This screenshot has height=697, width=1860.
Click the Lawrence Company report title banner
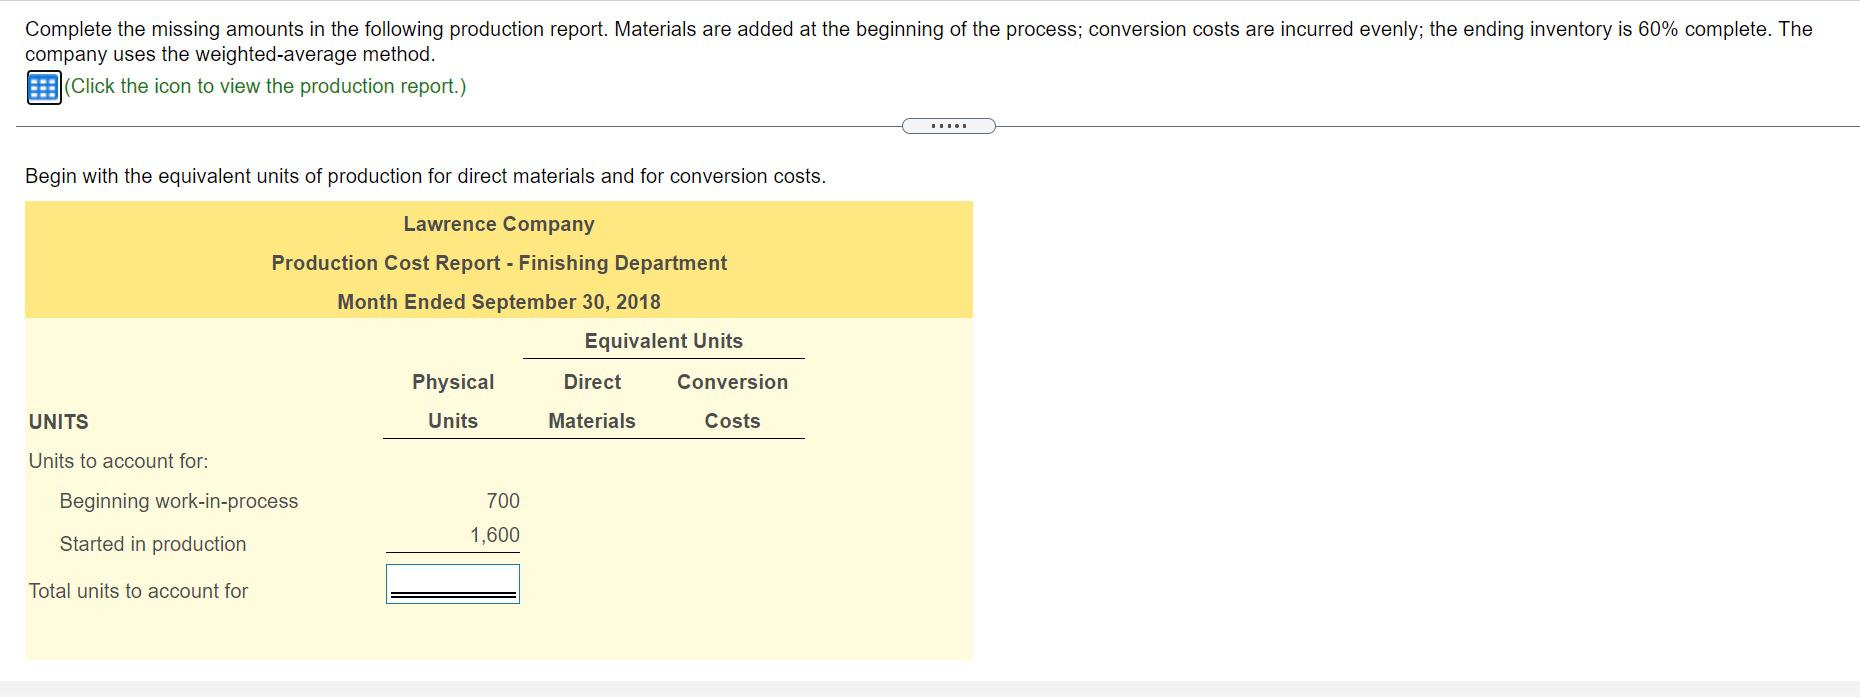point(498,224)
